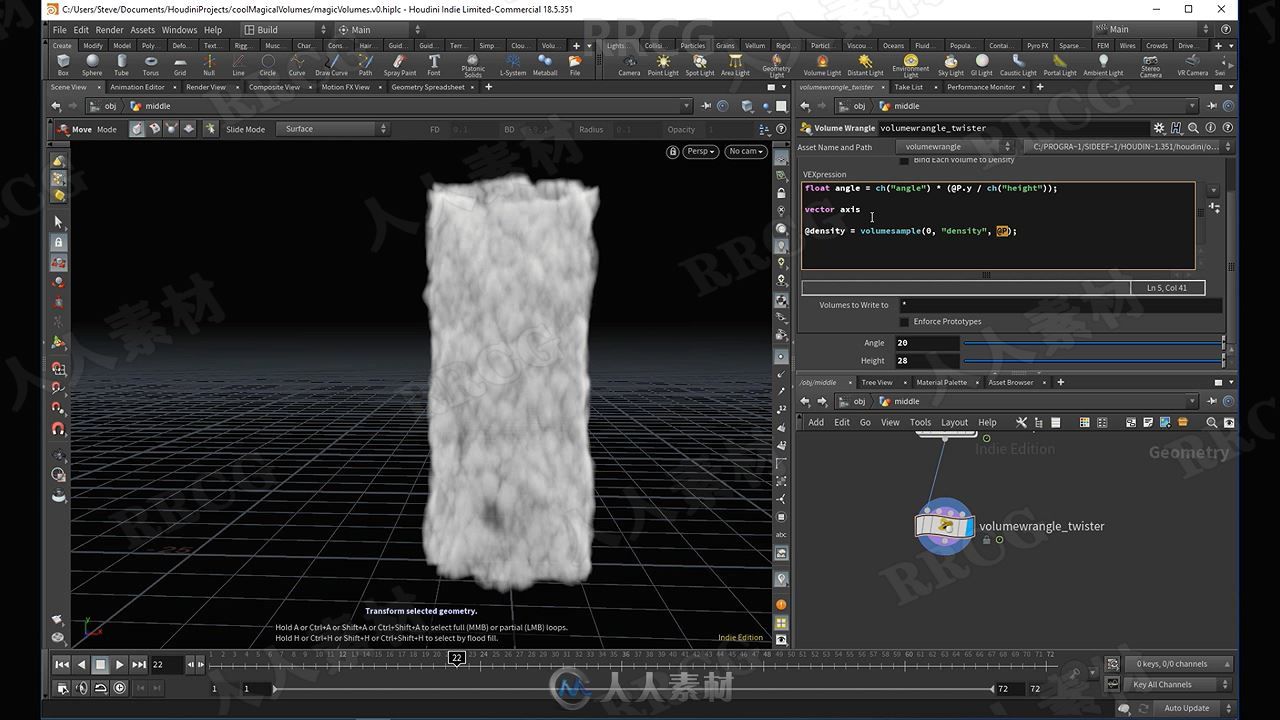Add a Camera from the lights shelf
Image resolution: width=1280 pixels, height=720 pixels.
click(629, 65)
